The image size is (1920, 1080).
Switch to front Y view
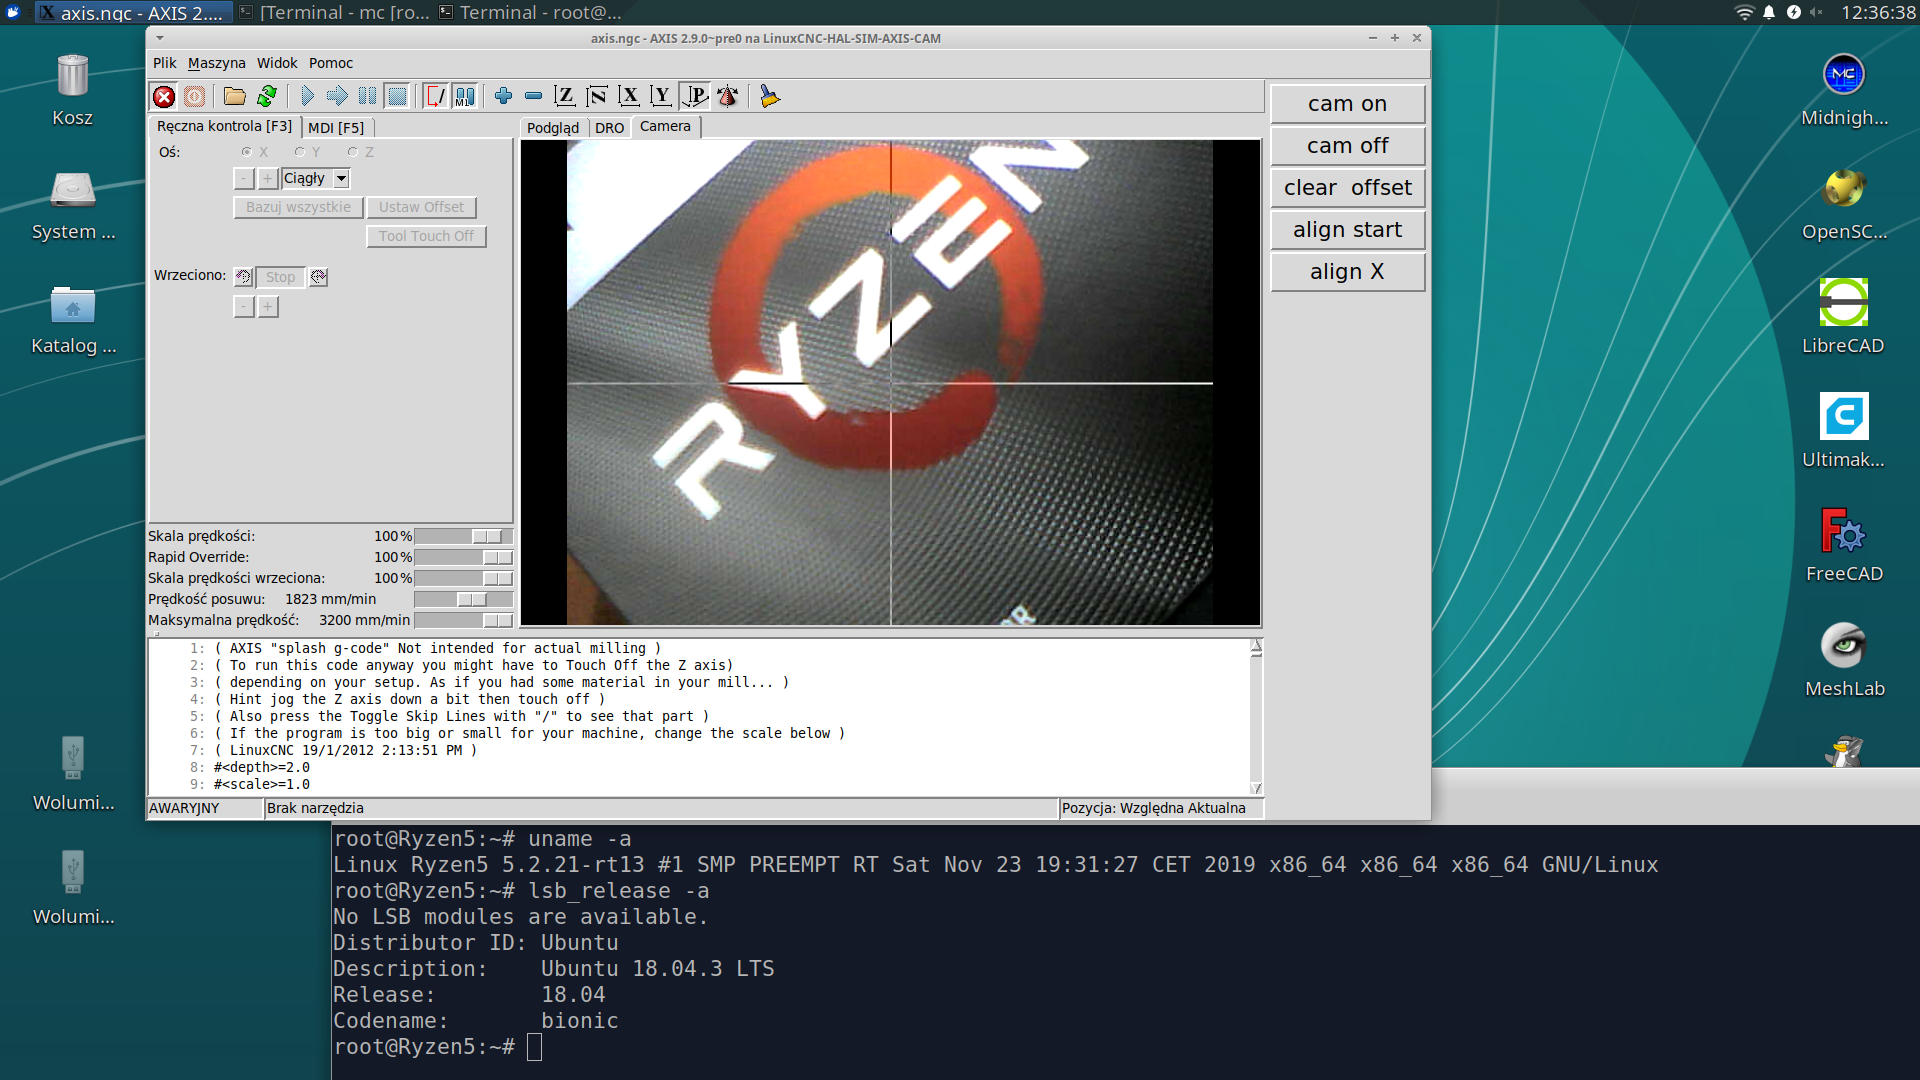(661, 96)
